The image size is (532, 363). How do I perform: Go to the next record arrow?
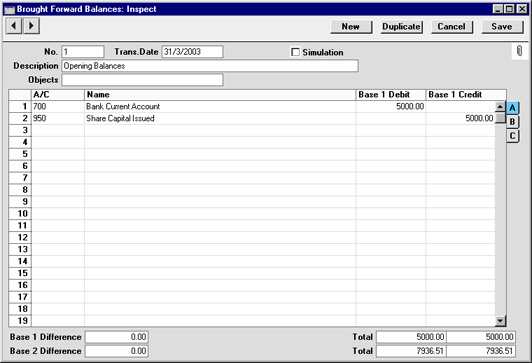point(31,26)
